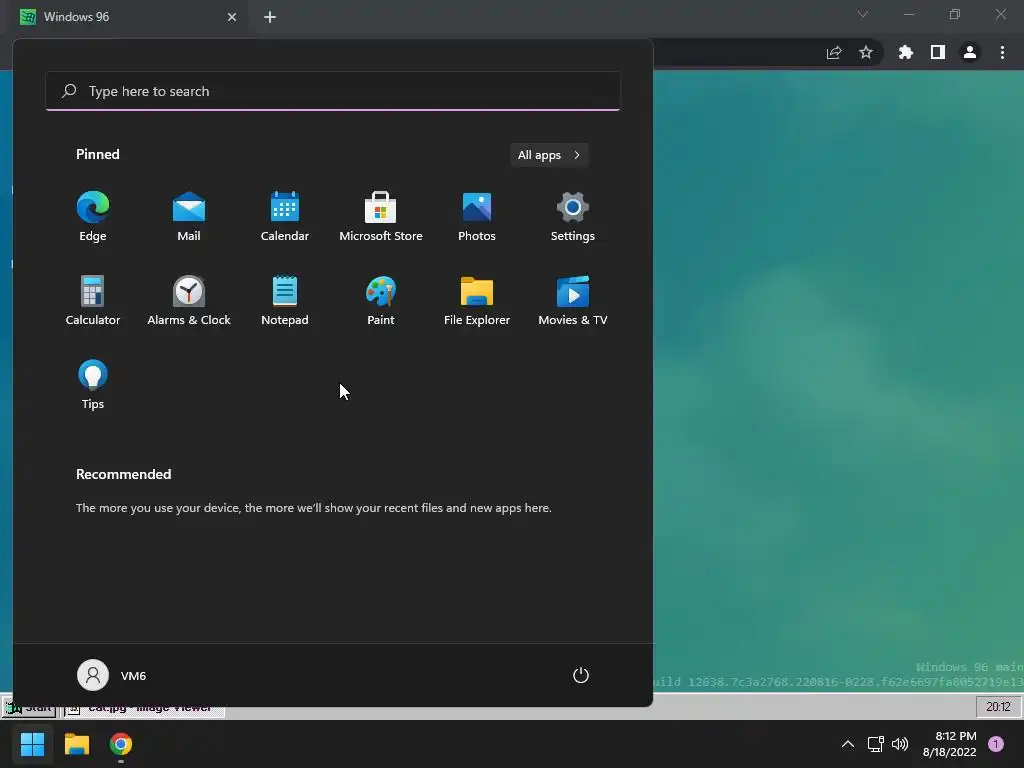The image size is (1024, 768).
Task: Open the network status tray icon
Action: (x=875, y=744)
